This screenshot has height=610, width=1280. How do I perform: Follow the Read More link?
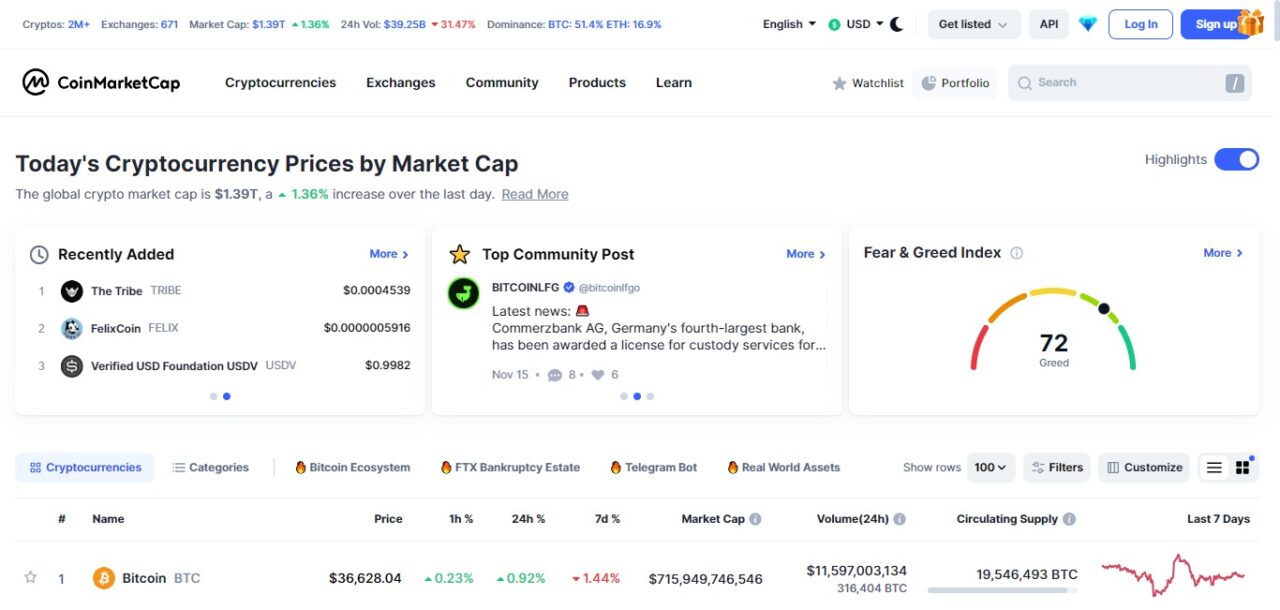535,194
